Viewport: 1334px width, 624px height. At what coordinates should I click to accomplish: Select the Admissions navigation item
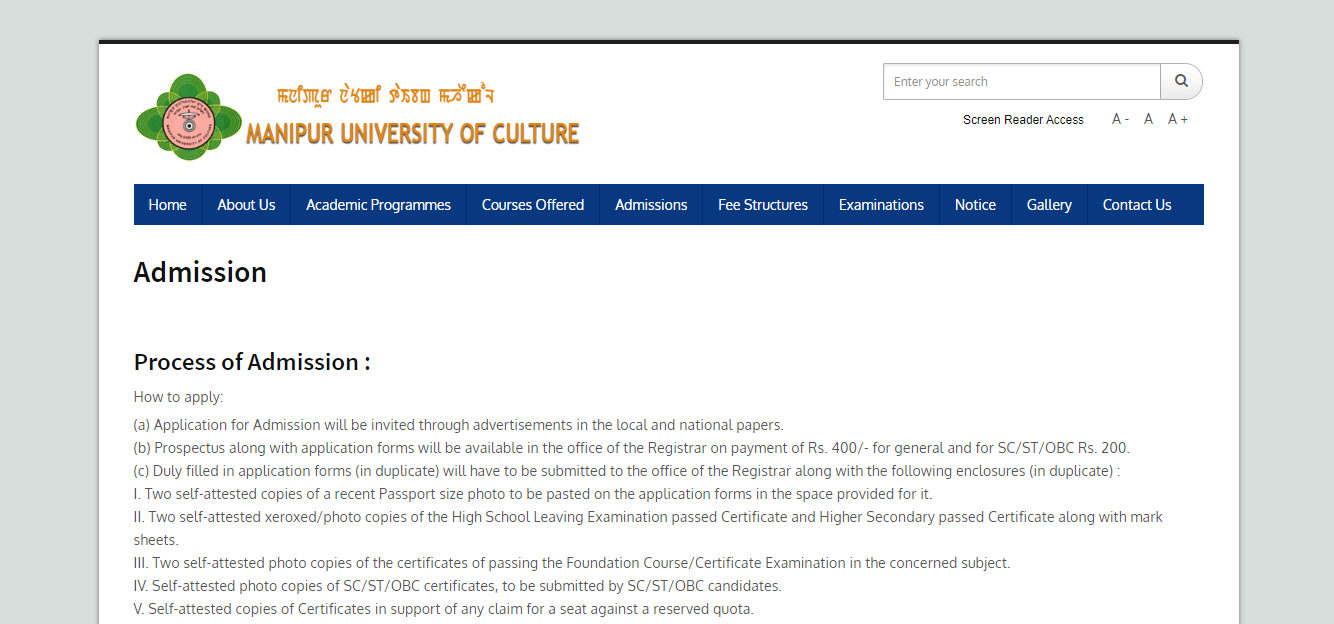click(x=651, y=204)
